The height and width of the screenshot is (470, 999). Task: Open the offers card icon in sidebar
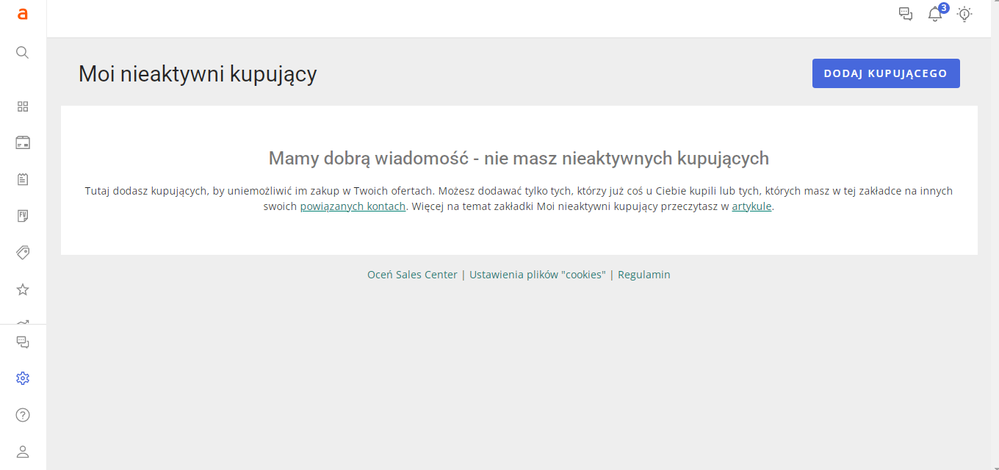click(x=22, y=143)
